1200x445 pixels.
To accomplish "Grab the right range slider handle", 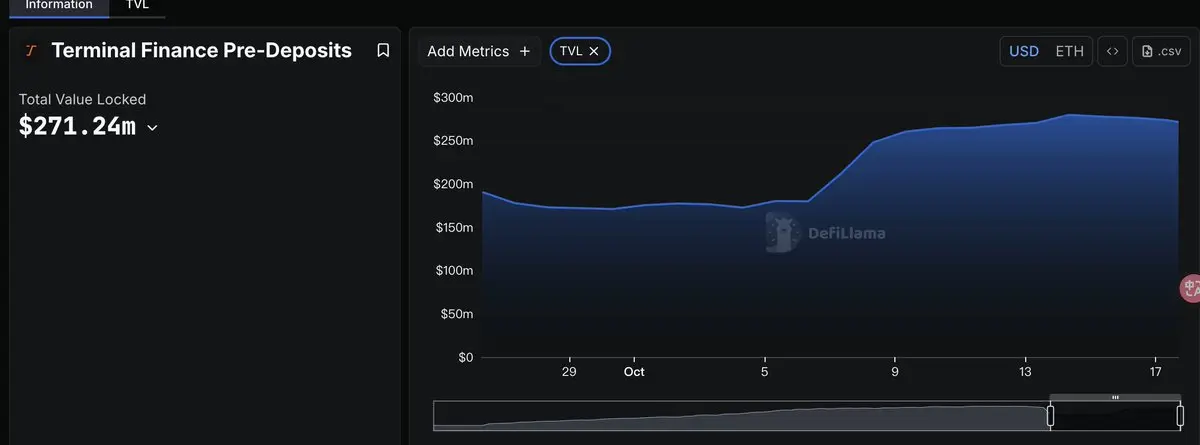I will (1178, 416).
